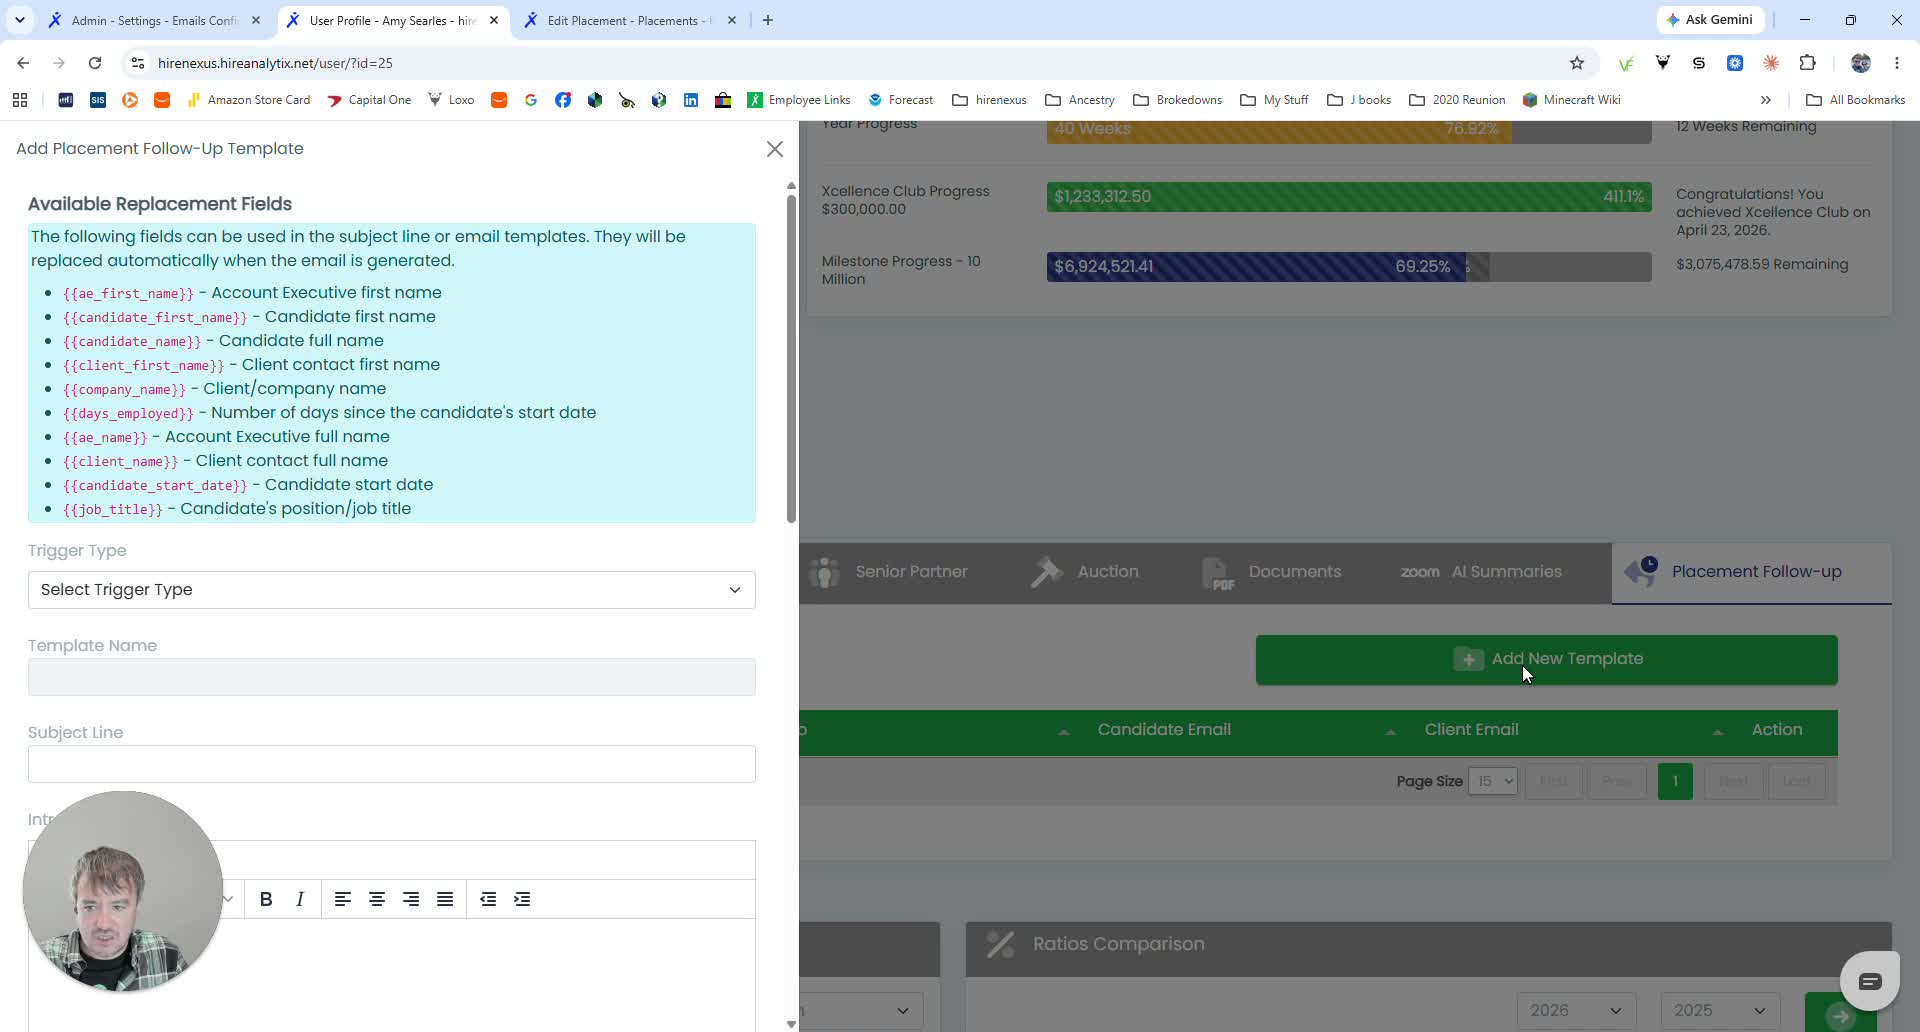This screenshot has width=1920, height=1032.
Task: Toggle bold in the template editor
Action: 266,899
